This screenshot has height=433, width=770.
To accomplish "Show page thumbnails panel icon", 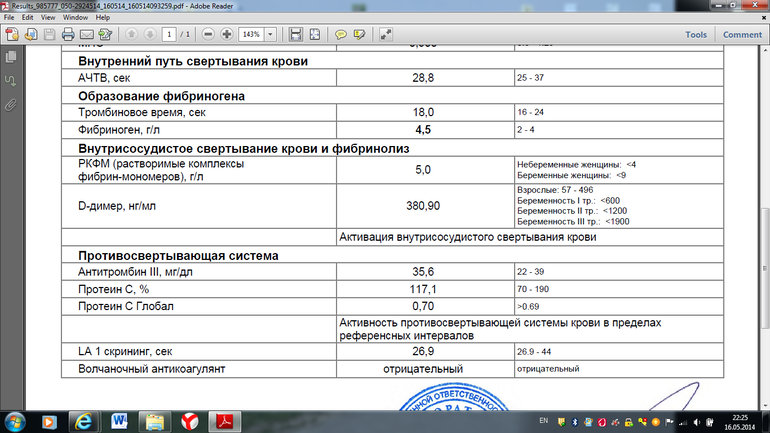I will tap(11, 57).
